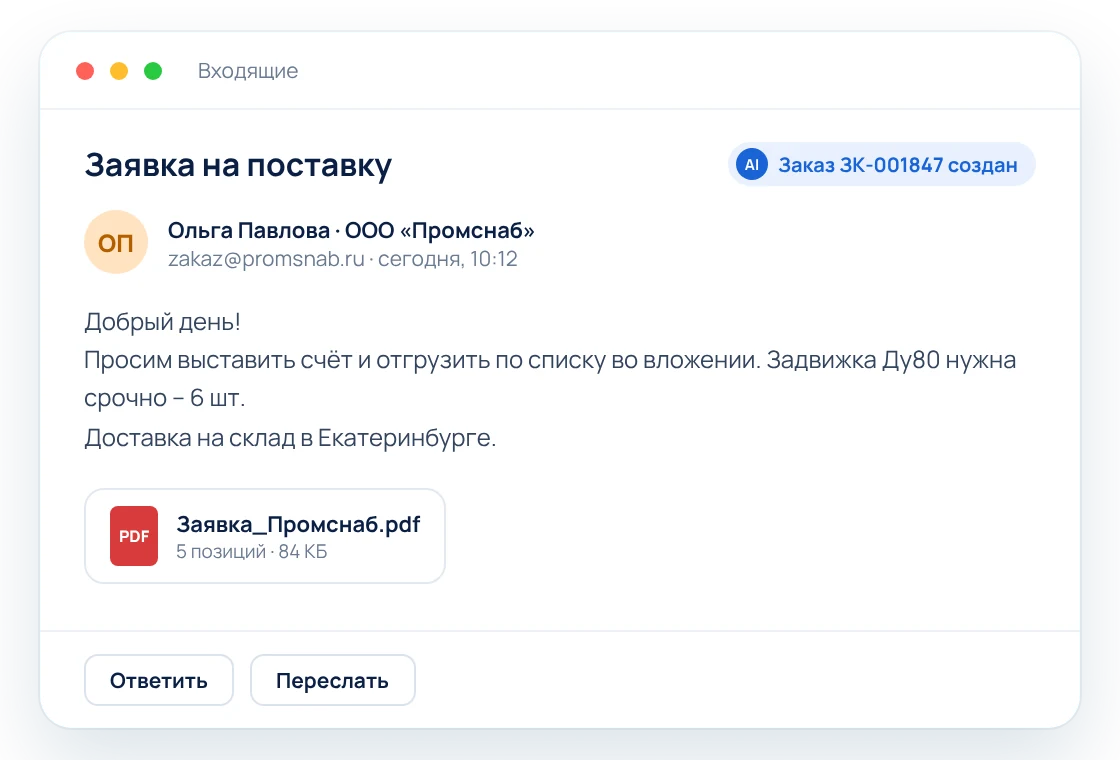This screenshot has height=760, width=1120.
Task: Click the Добрый день! greeting line
Action: point(162,321)
